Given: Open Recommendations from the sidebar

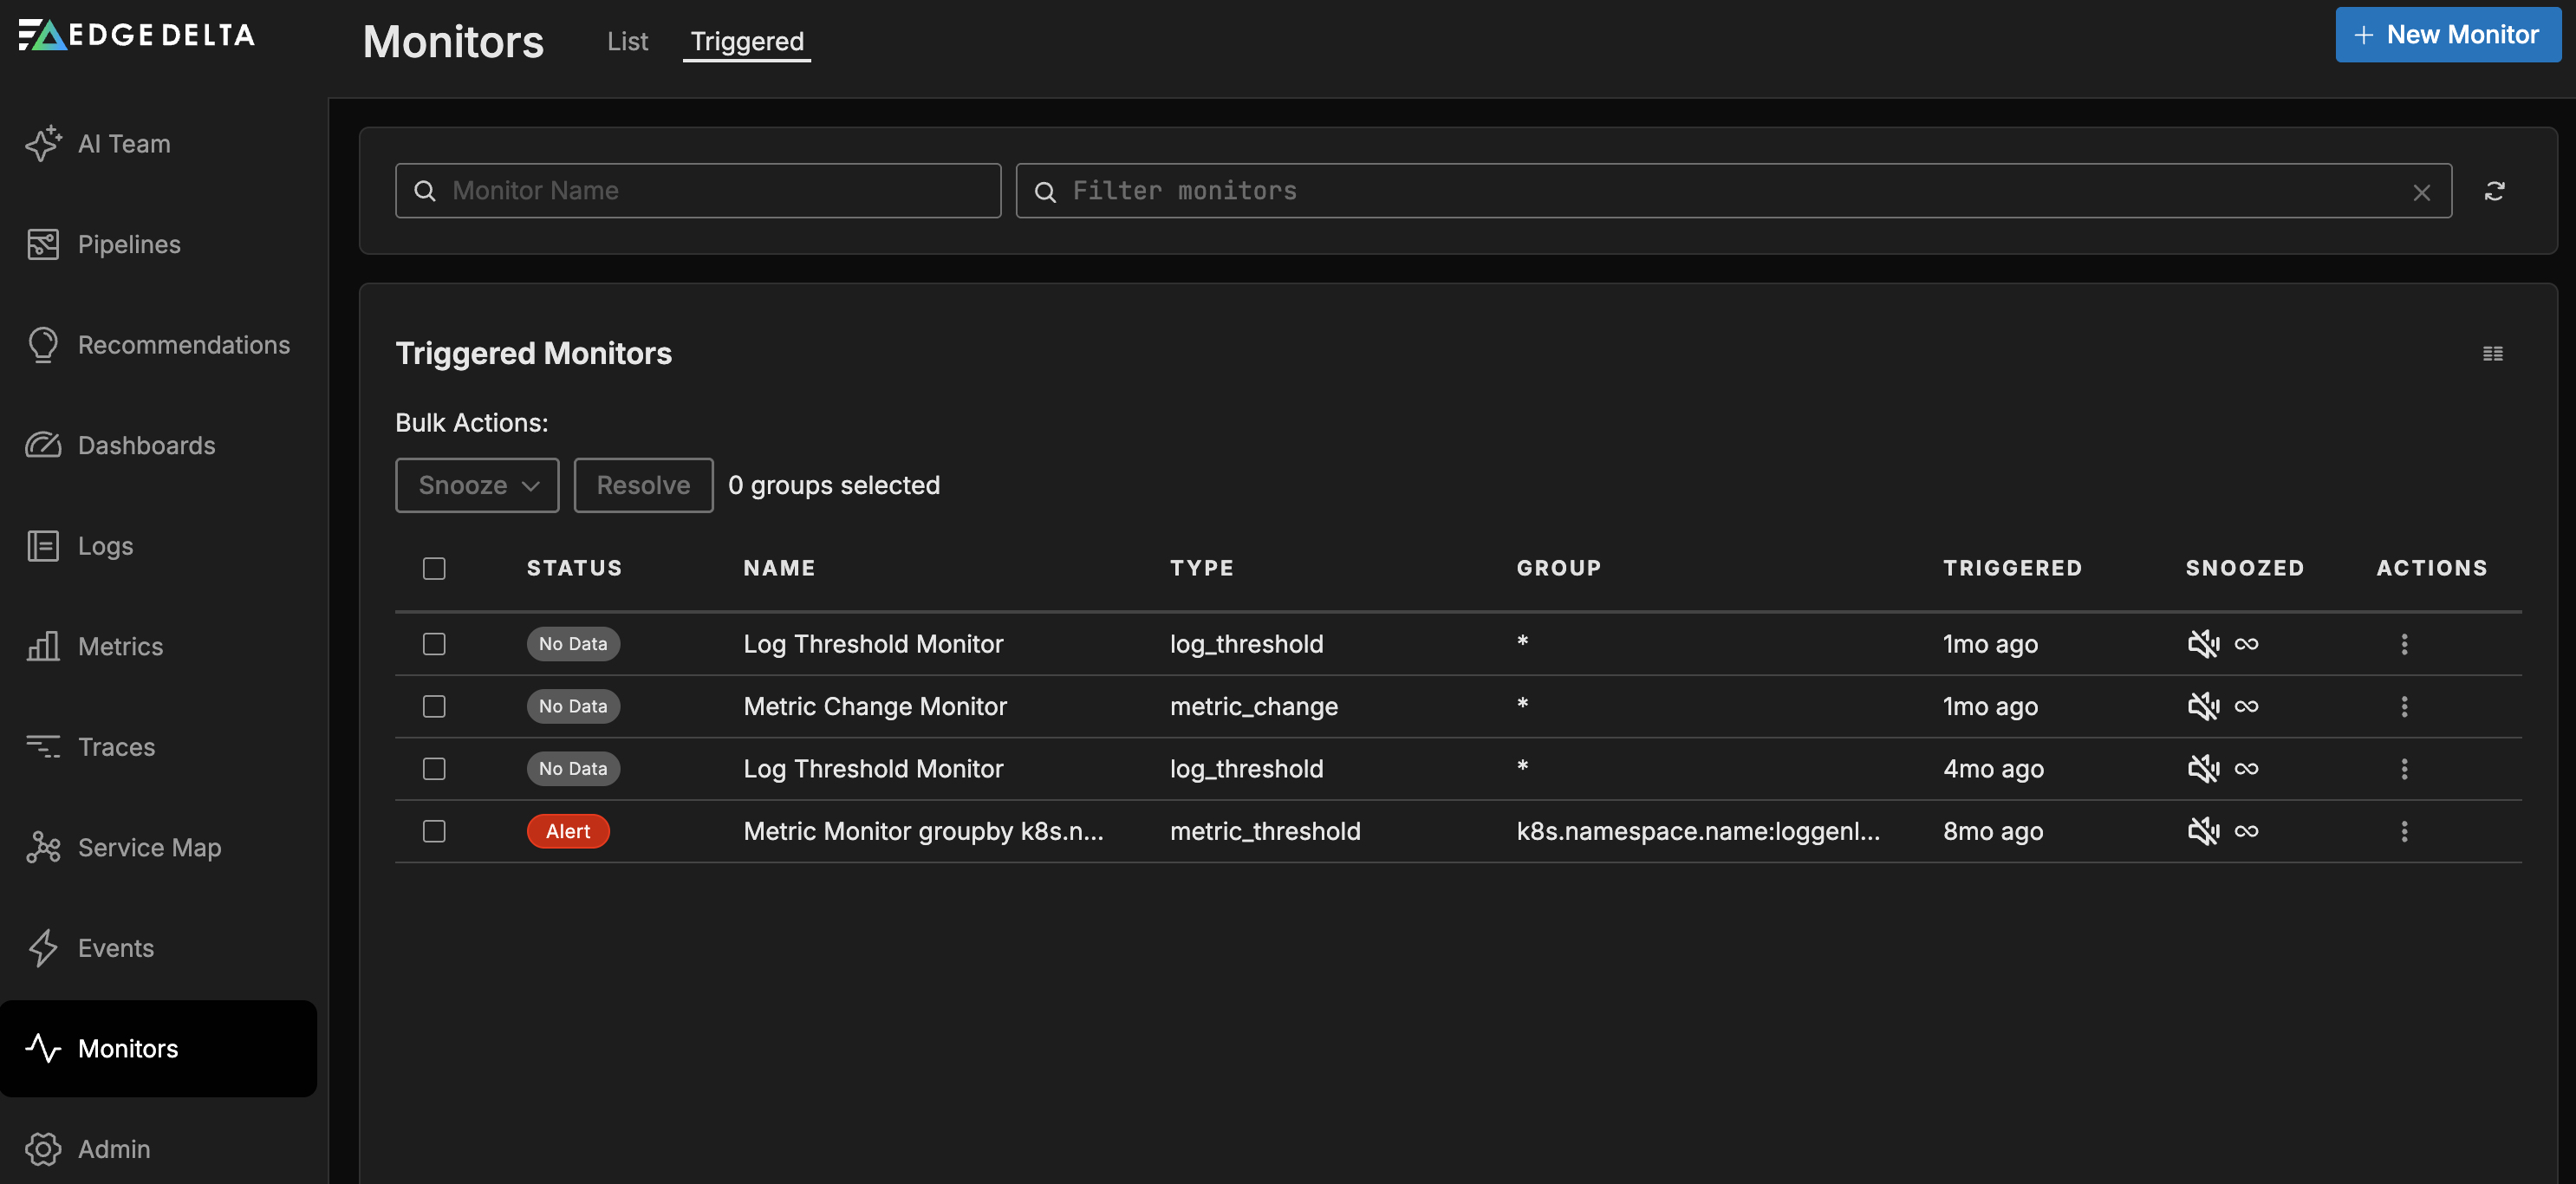Looking at the screenshot, I should click(183, 344).
